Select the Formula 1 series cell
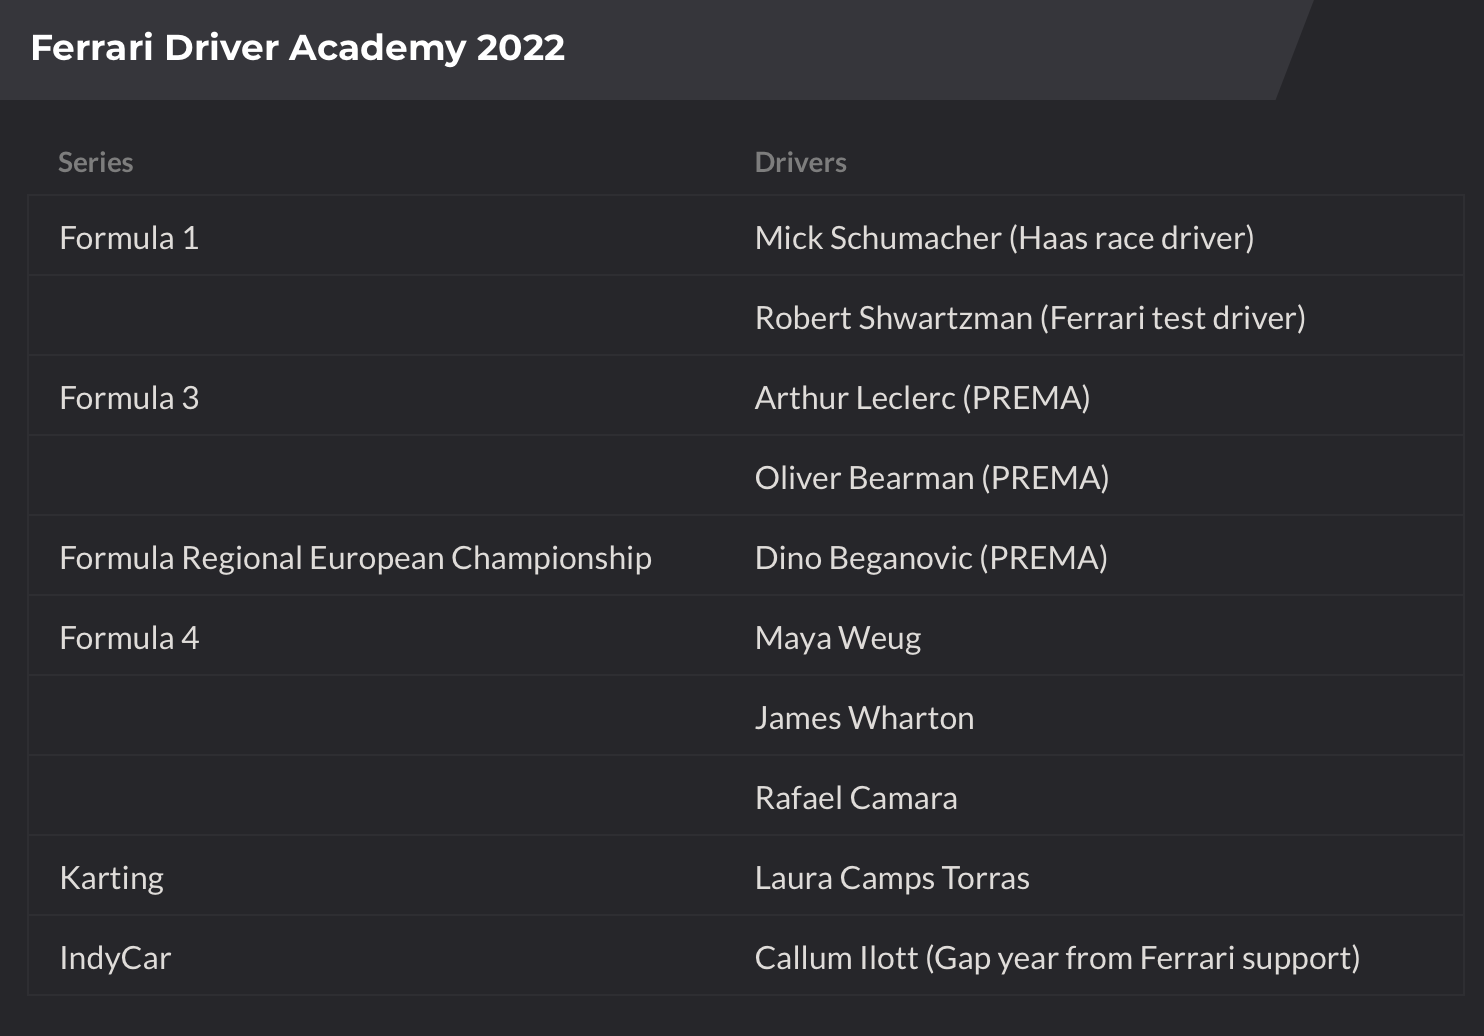The image size is (1484, 1036). point(129,238)
